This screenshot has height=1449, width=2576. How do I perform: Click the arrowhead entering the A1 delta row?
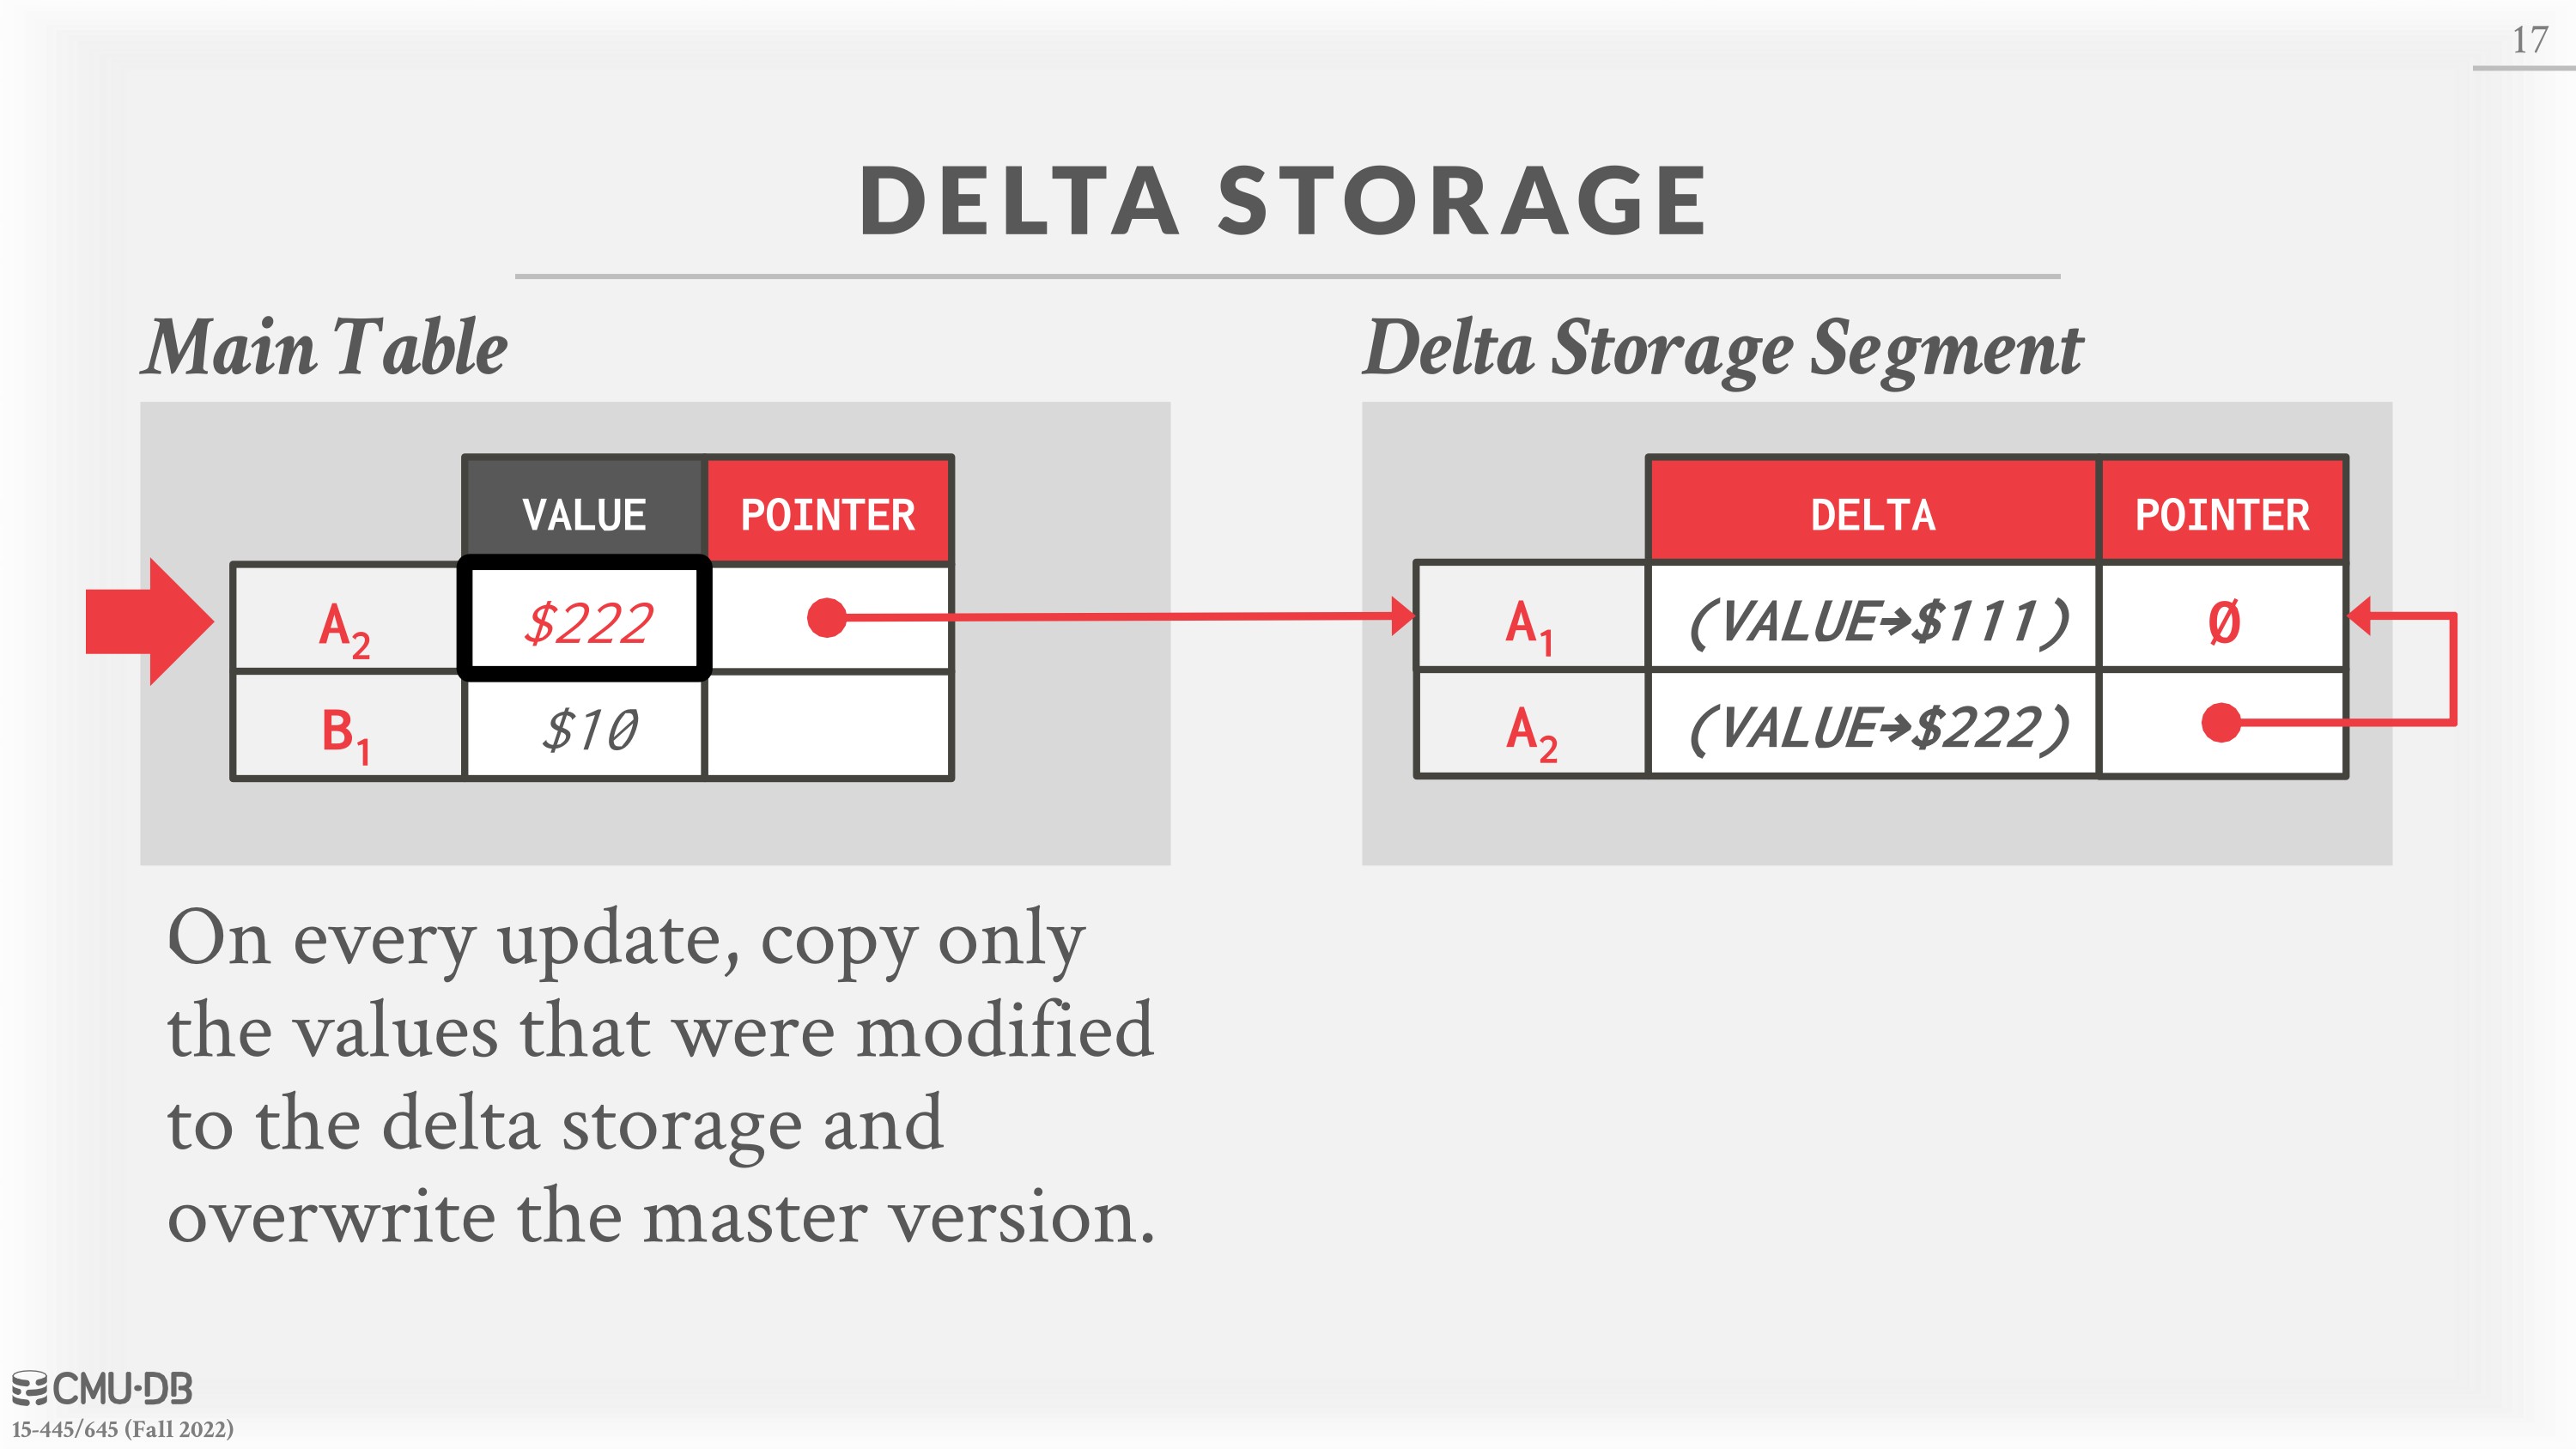coord(1403,616)
